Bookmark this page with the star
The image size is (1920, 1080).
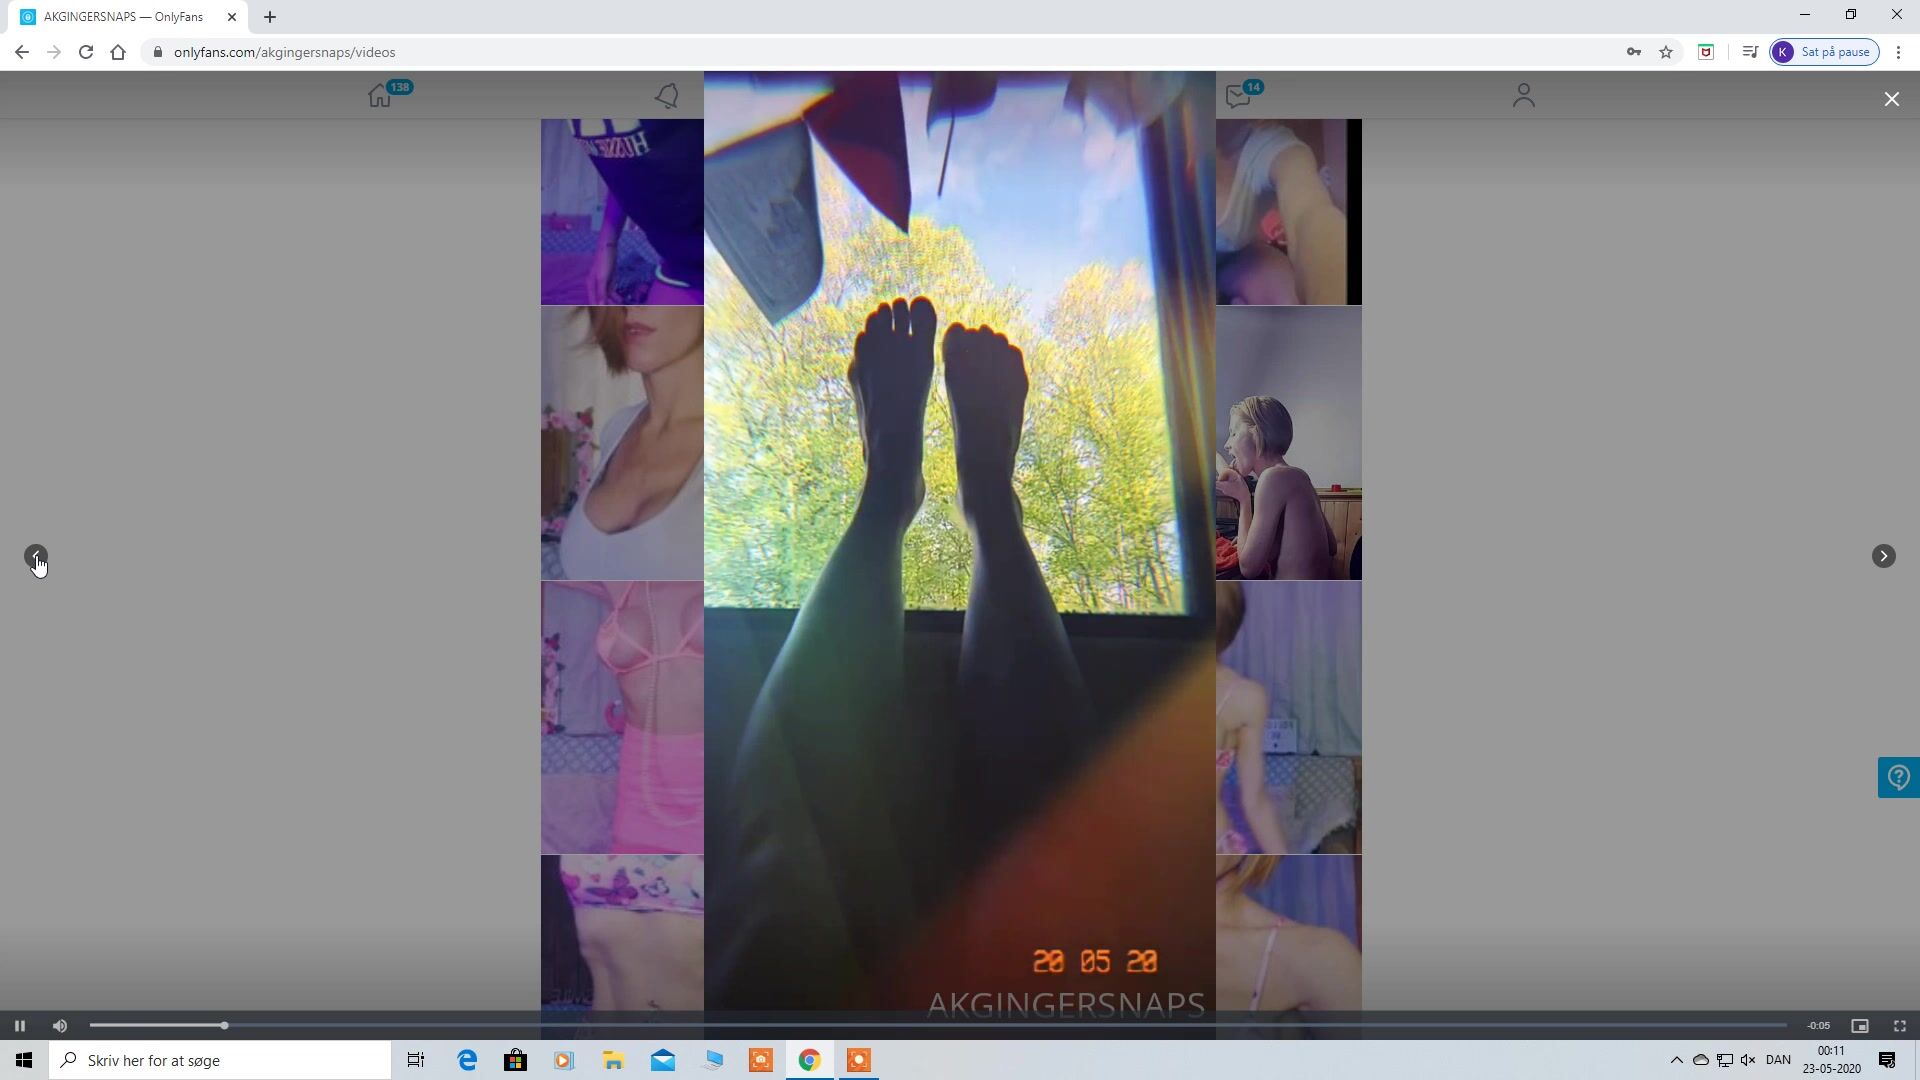[x=1666, y=52]
